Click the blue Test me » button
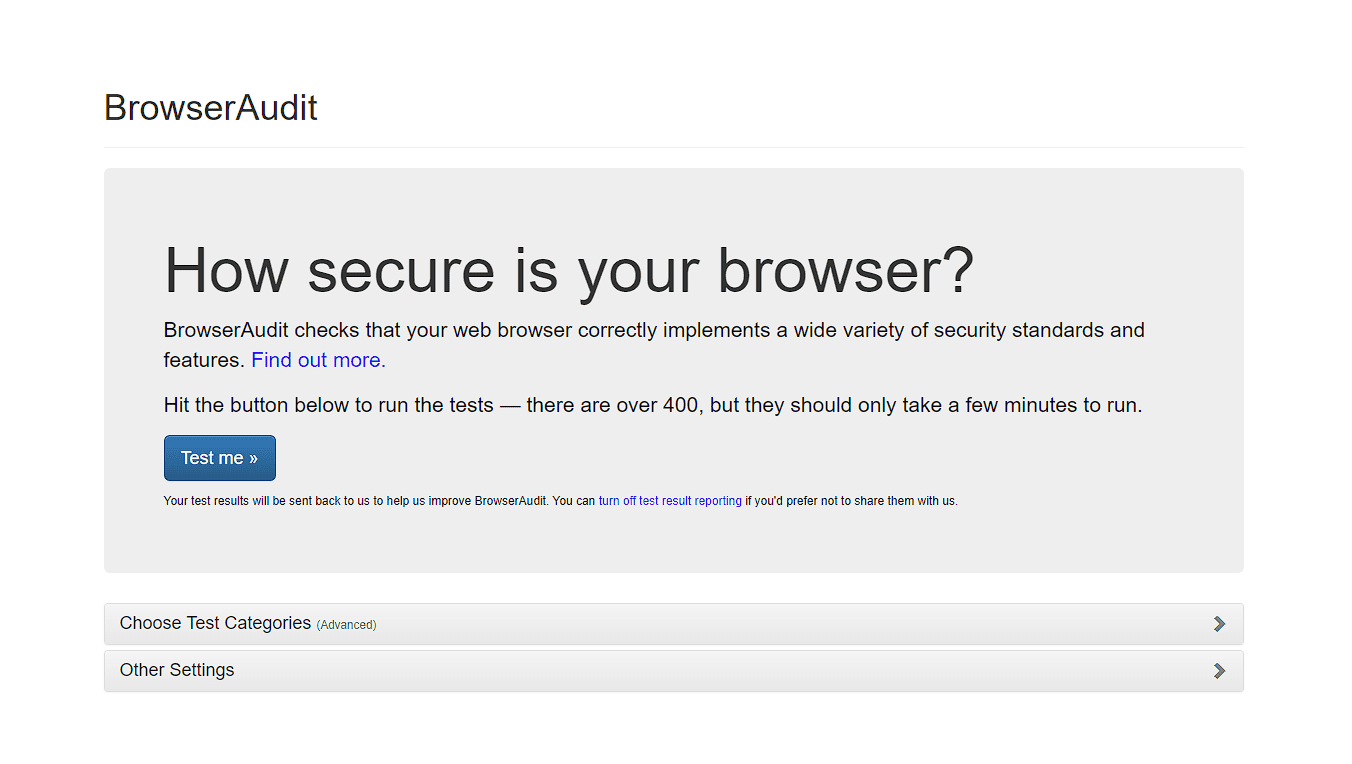Screen dimensions: 1352x764 (219, 458)
